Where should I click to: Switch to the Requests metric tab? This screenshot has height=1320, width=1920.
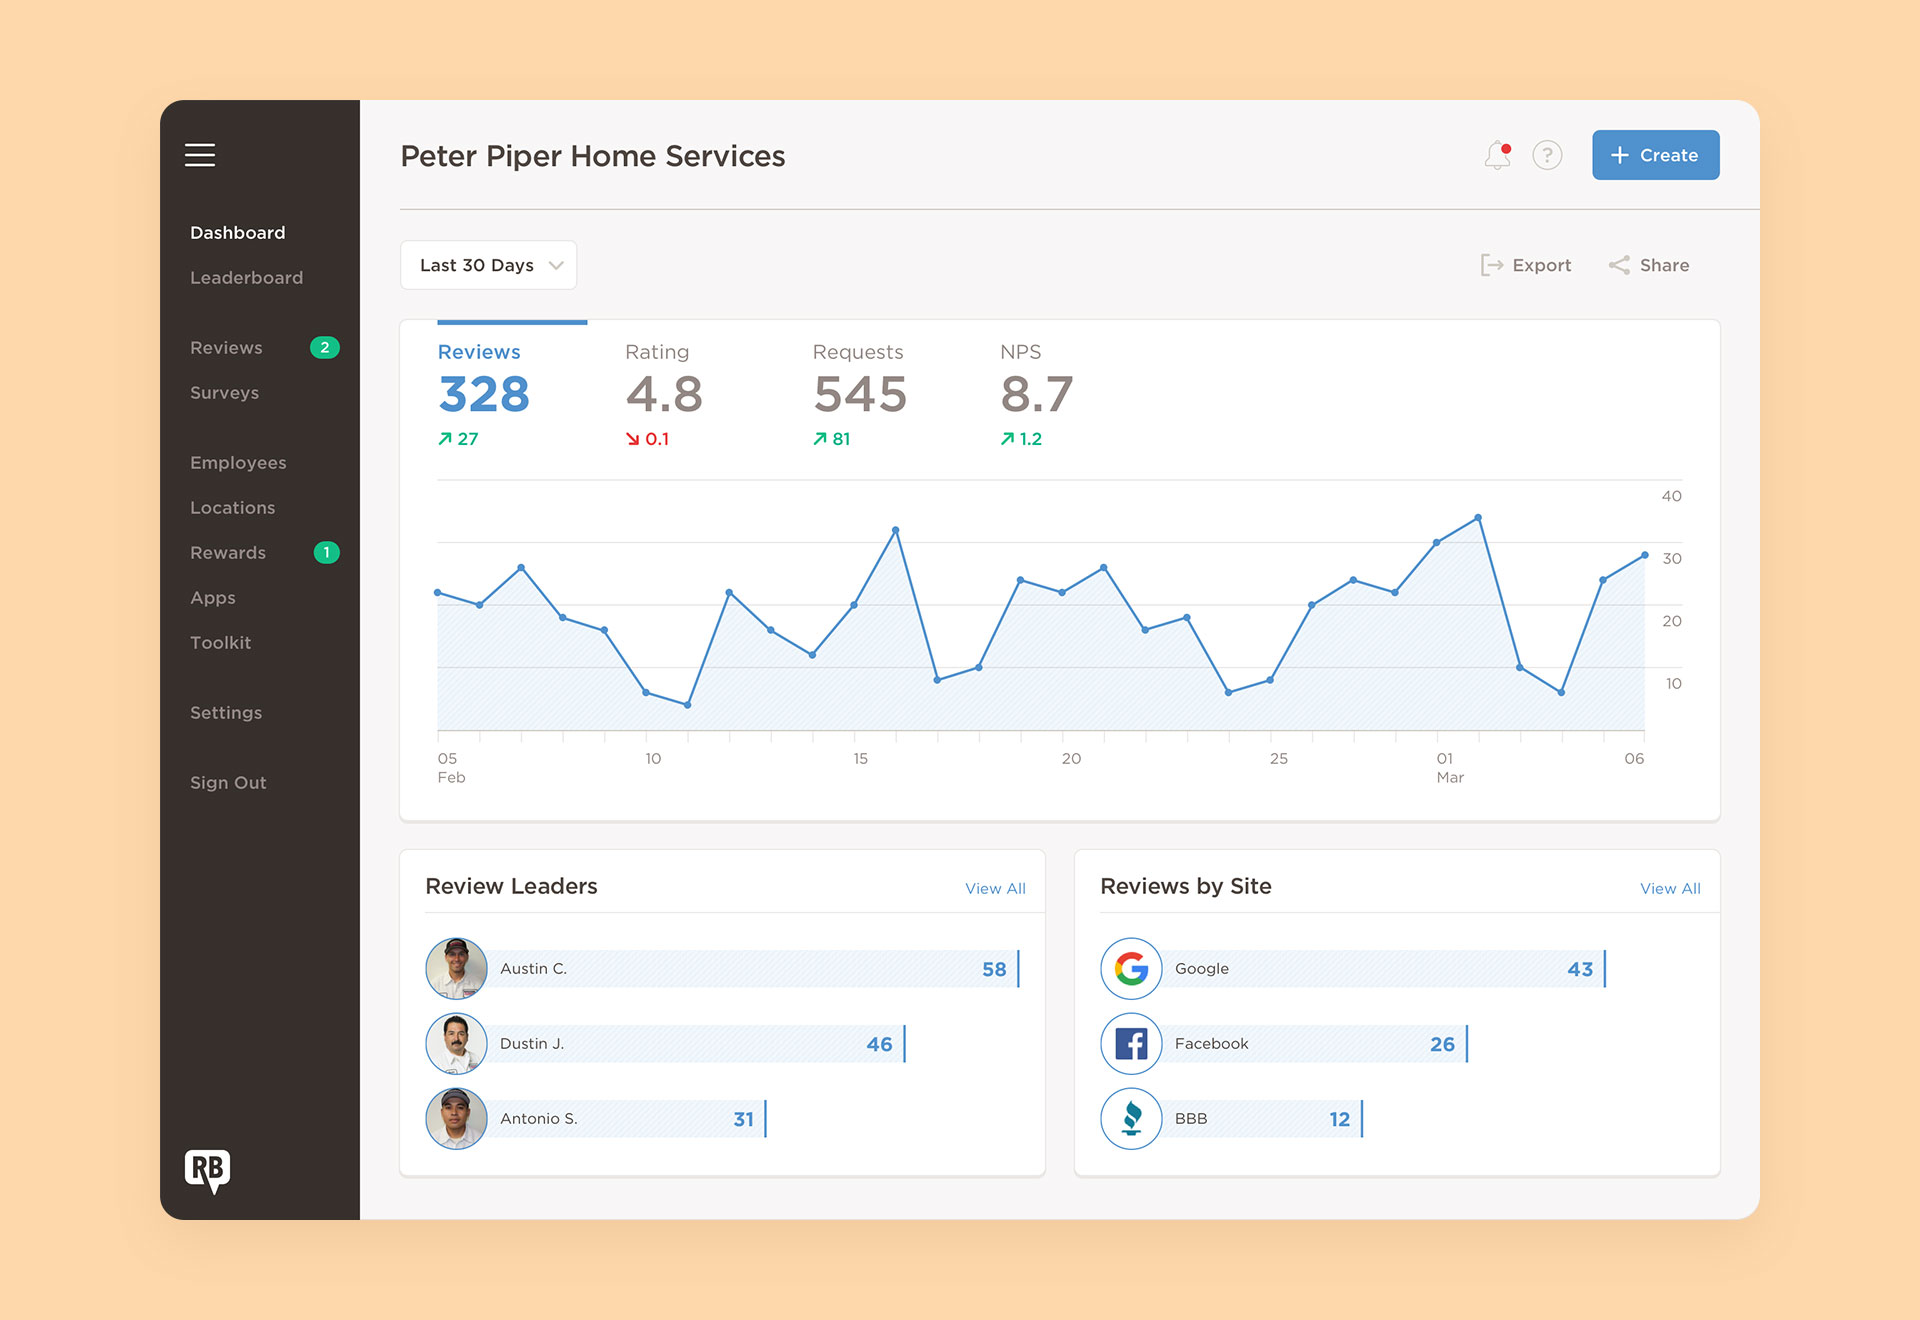pos(858,393)
